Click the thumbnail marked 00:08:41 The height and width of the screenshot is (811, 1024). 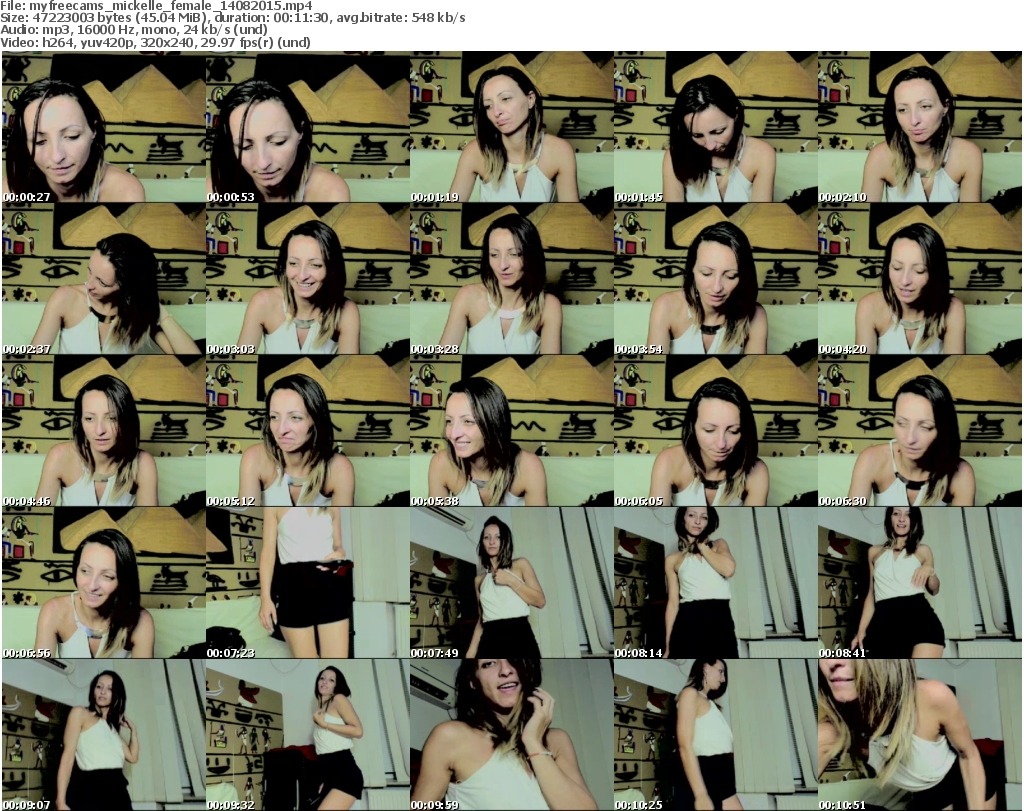(x=920, y=583)
